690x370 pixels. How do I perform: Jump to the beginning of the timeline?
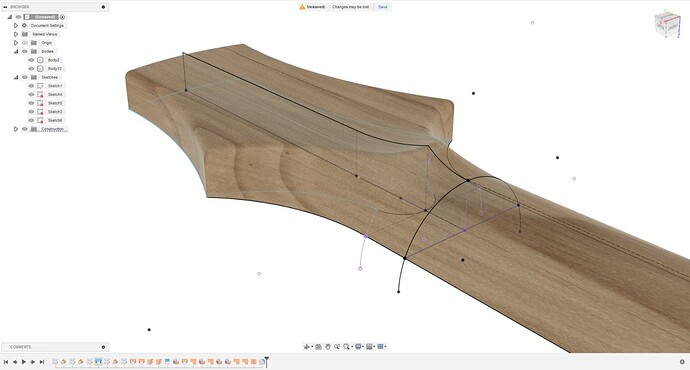(6, 362)
